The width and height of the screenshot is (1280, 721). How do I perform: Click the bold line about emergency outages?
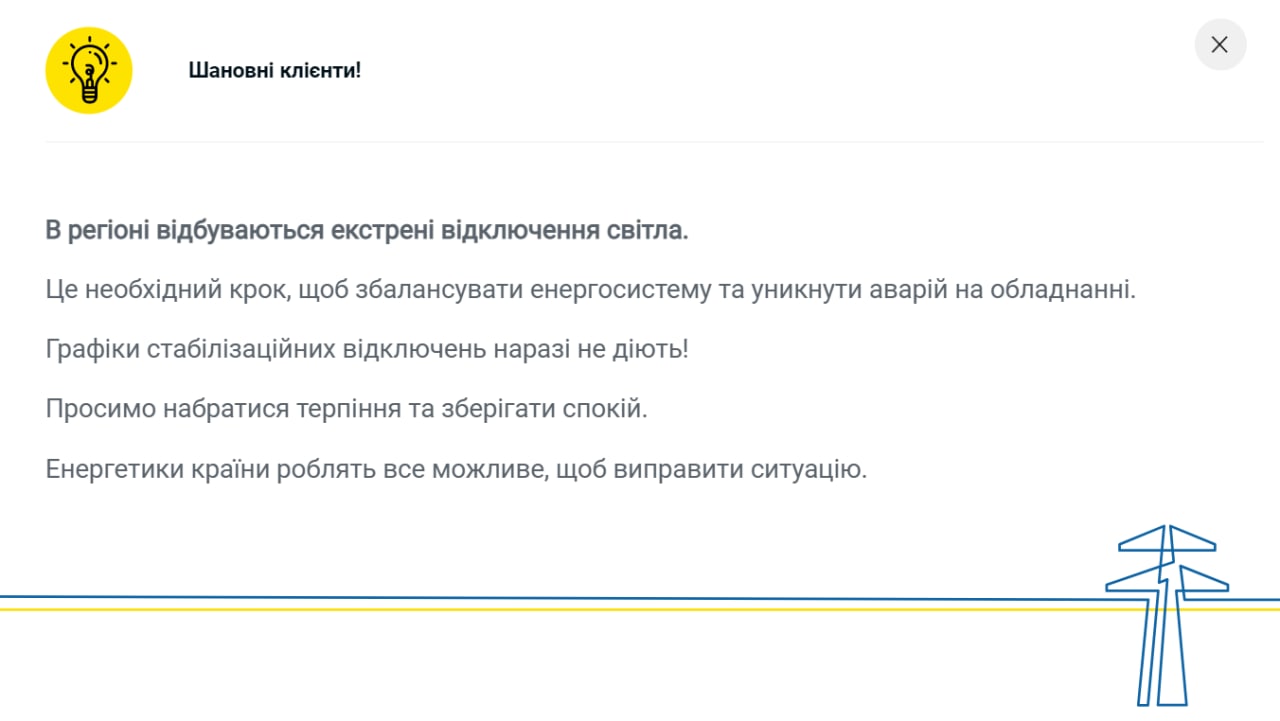367,231
